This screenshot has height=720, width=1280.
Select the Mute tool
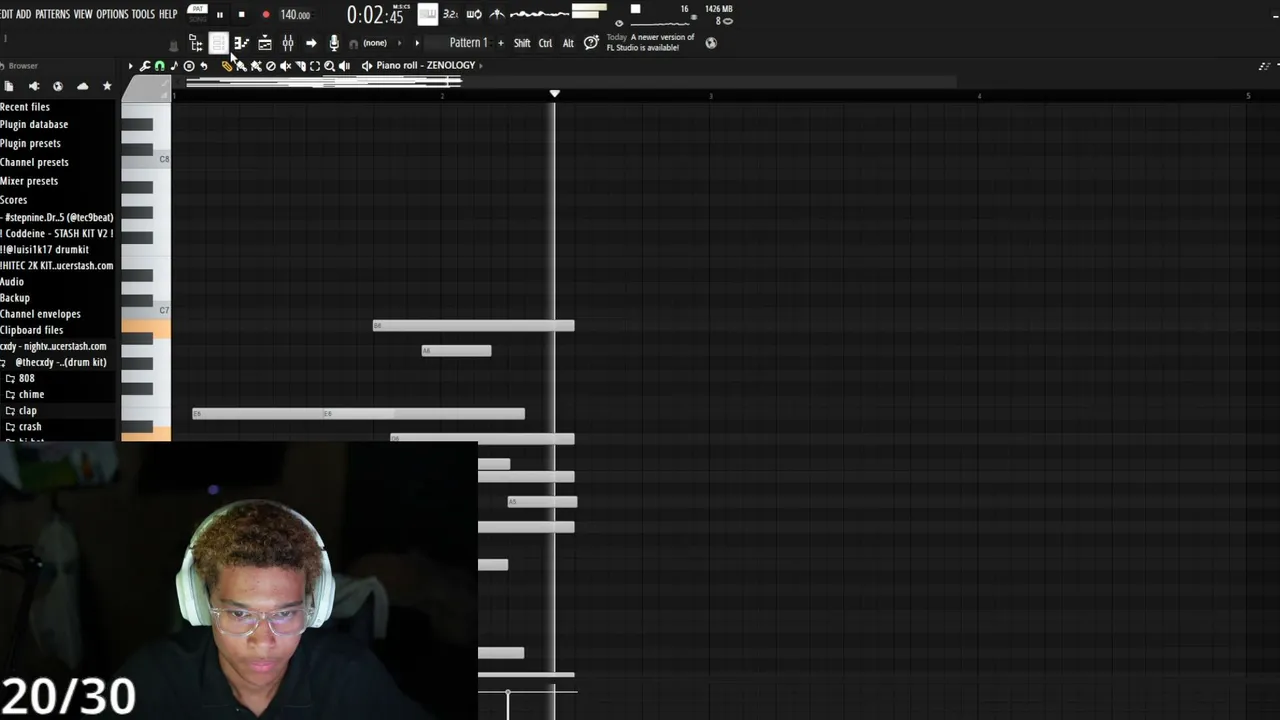click(285, 66)
